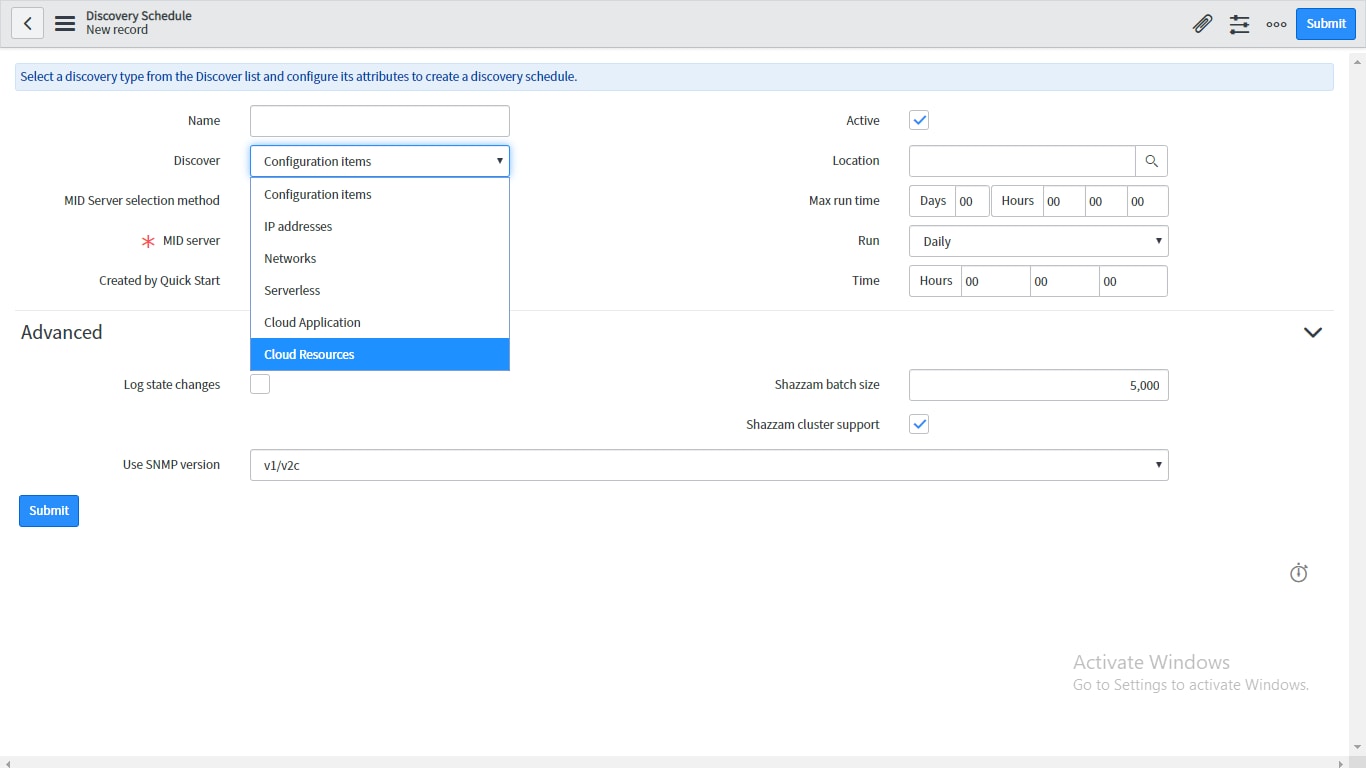Screen dimensions: 1366x768
Task: Click the MID server field label
Action: click(191, 241)
